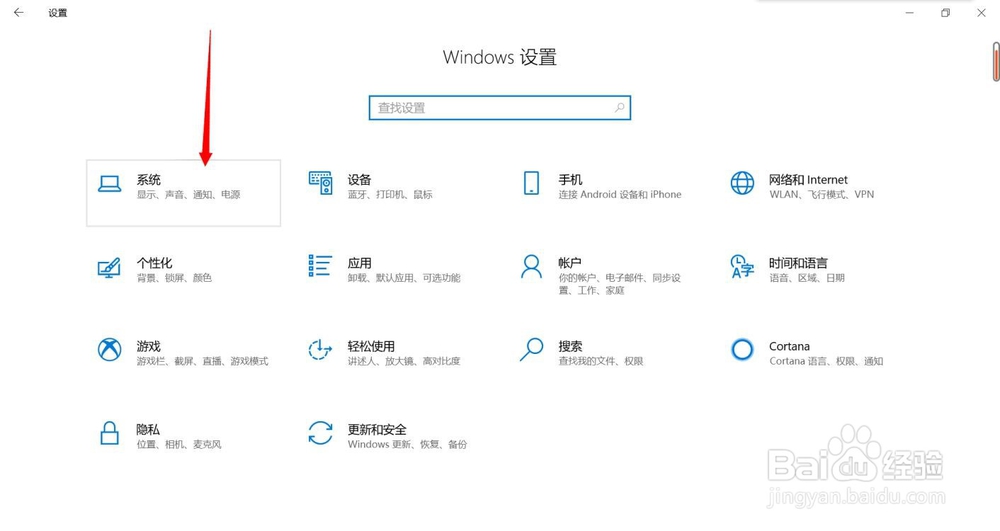The width and height of the screenshot is (1000, 531).
Task: Click the 设置 window title text
Action: (57, 13)
